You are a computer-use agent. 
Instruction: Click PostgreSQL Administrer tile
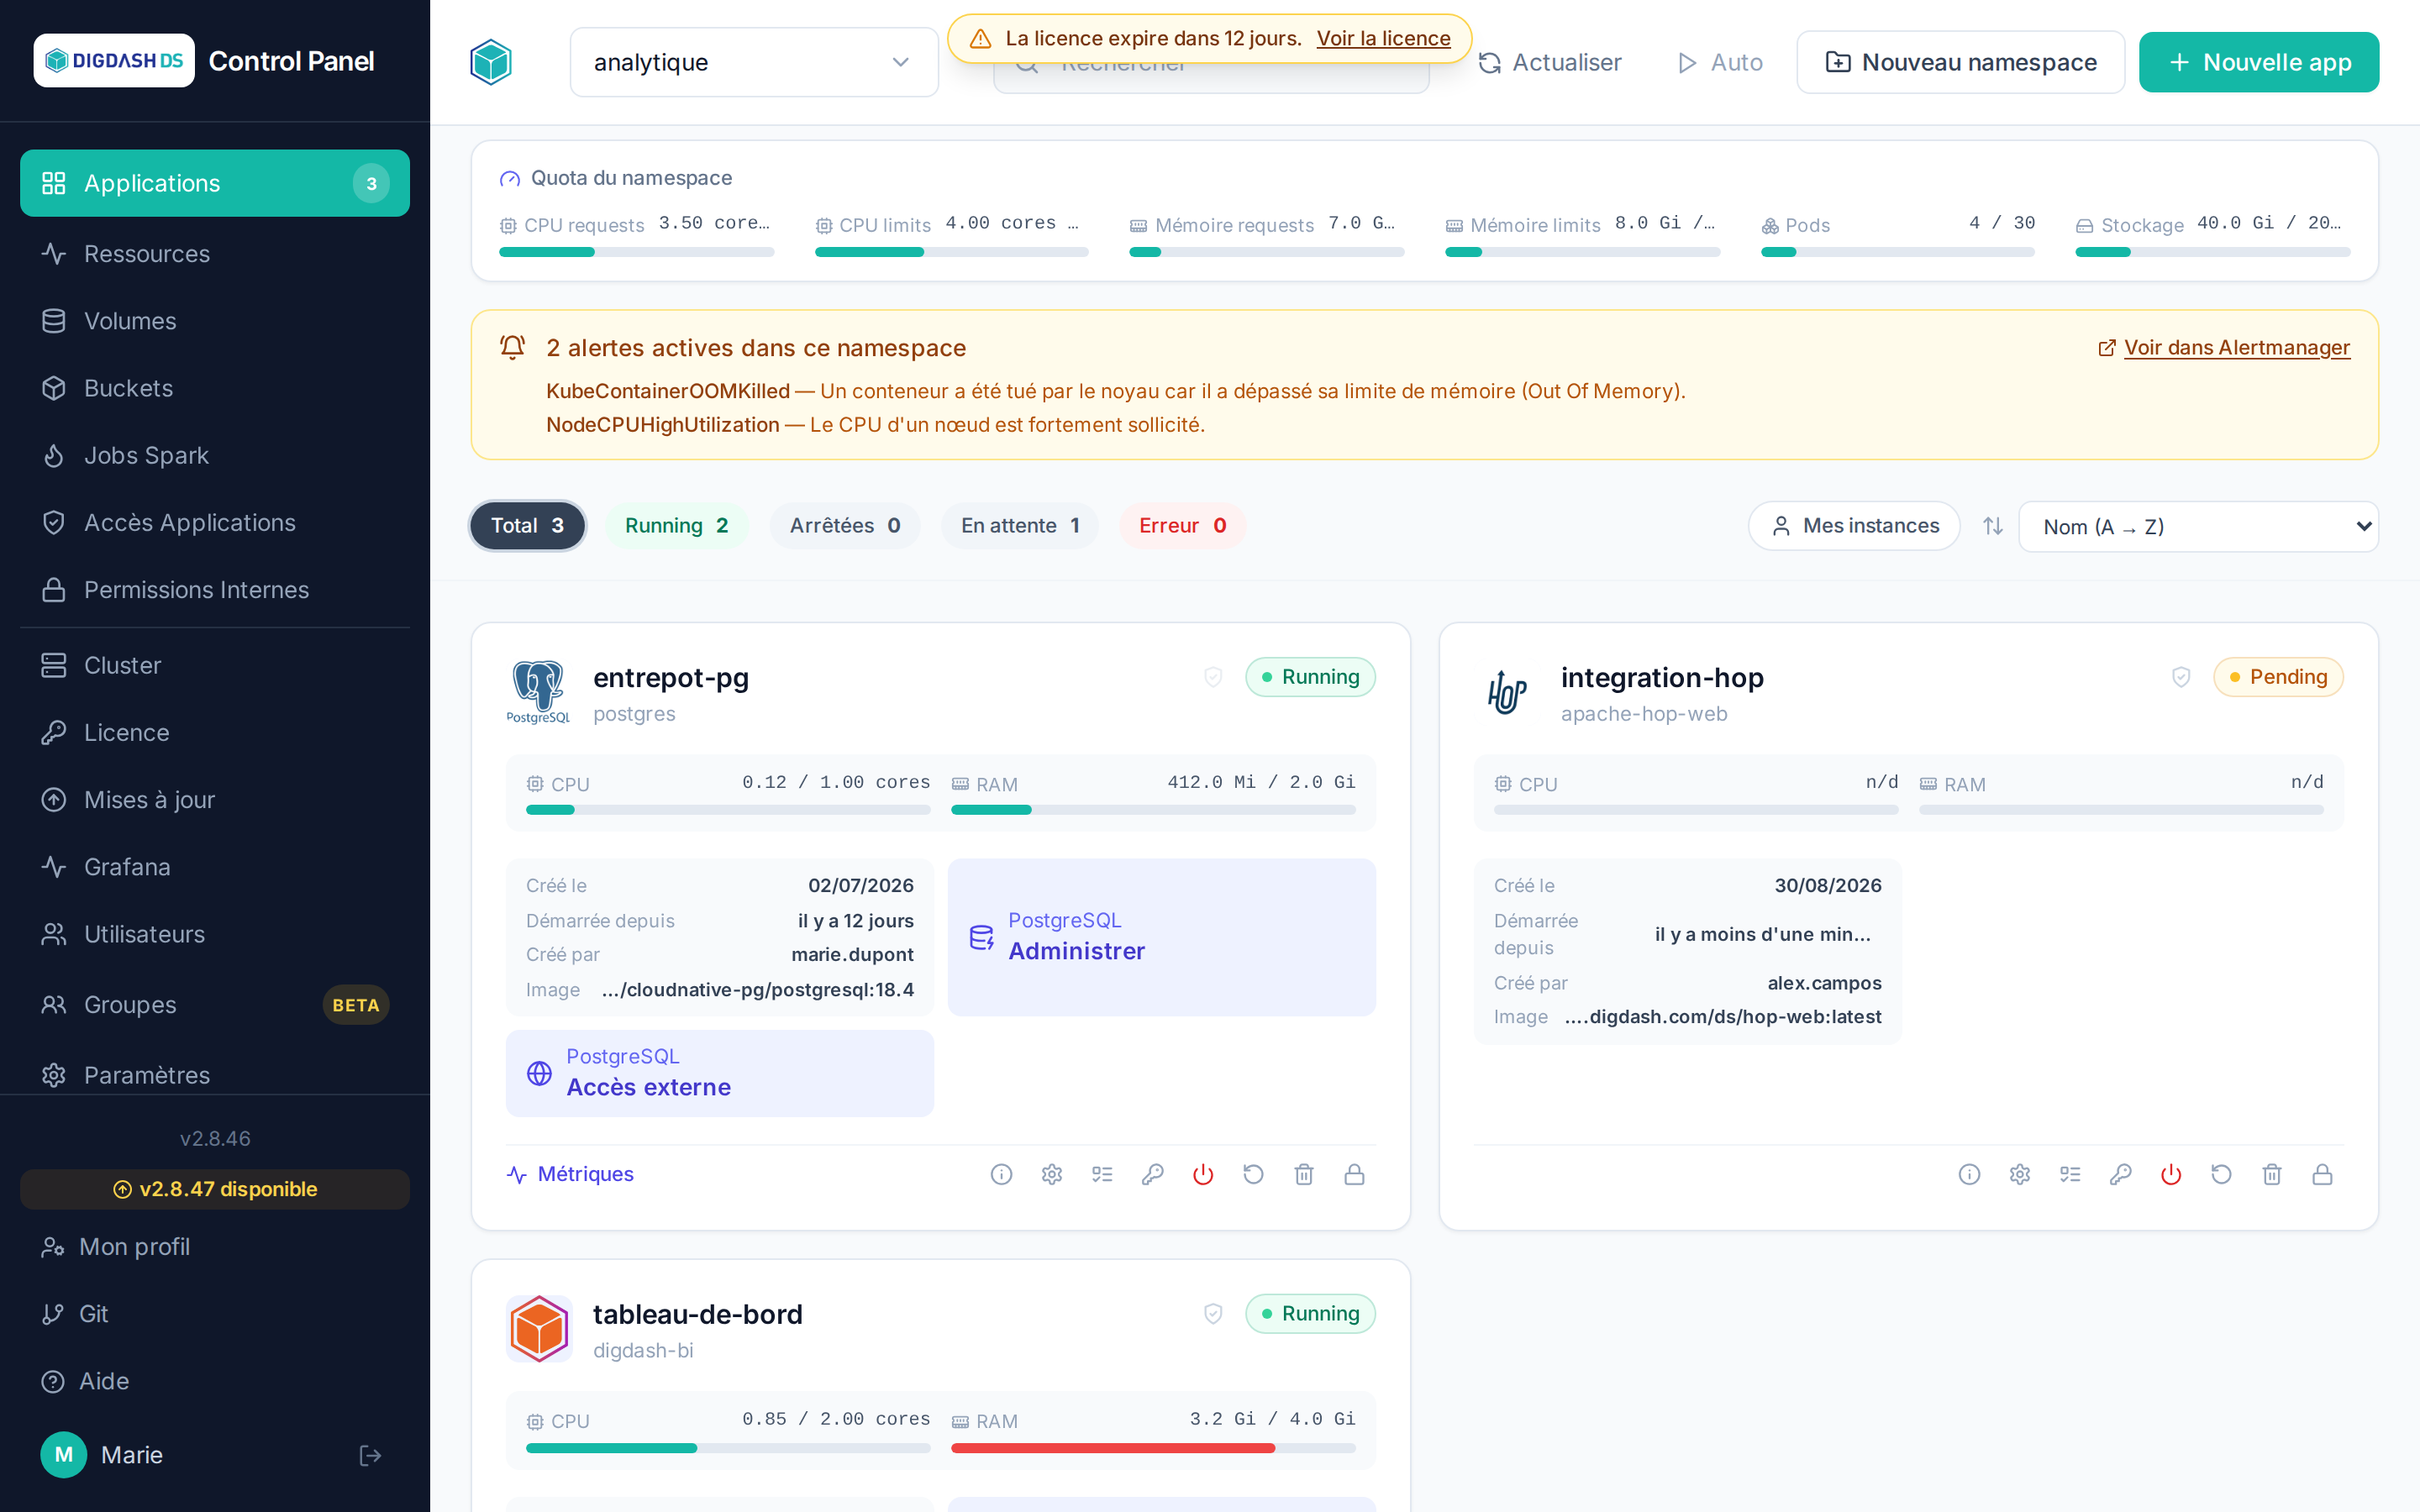pos(1161,937)
